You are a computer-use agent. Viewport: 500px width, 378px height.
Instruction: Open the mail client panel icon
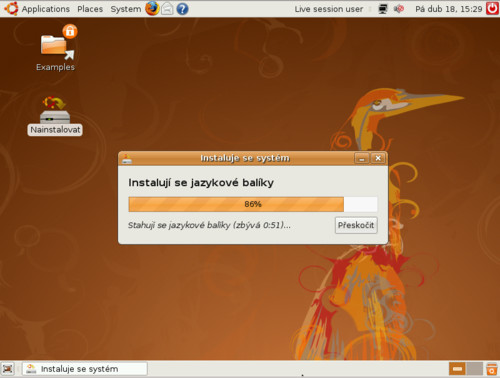(x=167, y=9)
